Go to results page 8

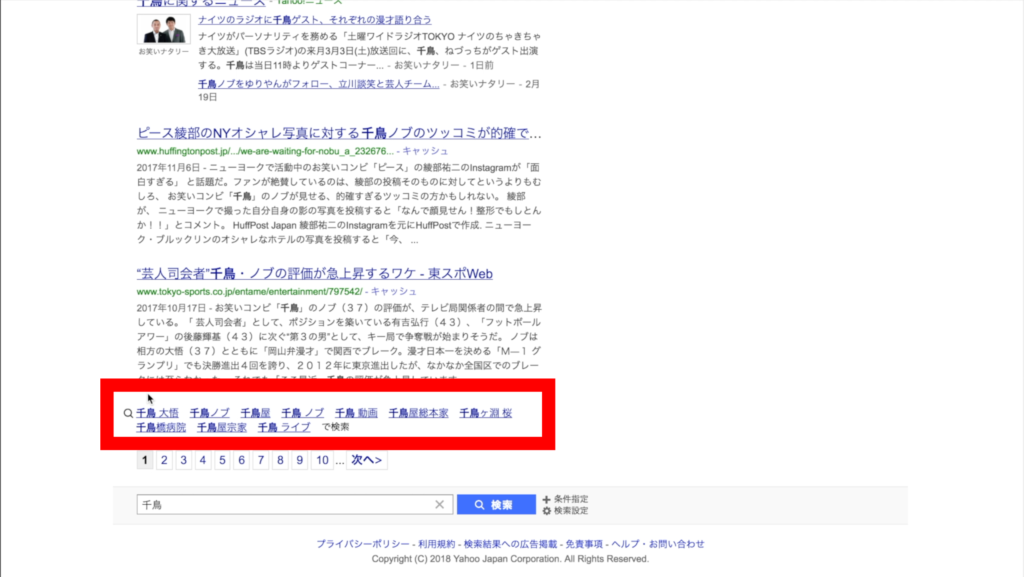[x=280, y=460]
